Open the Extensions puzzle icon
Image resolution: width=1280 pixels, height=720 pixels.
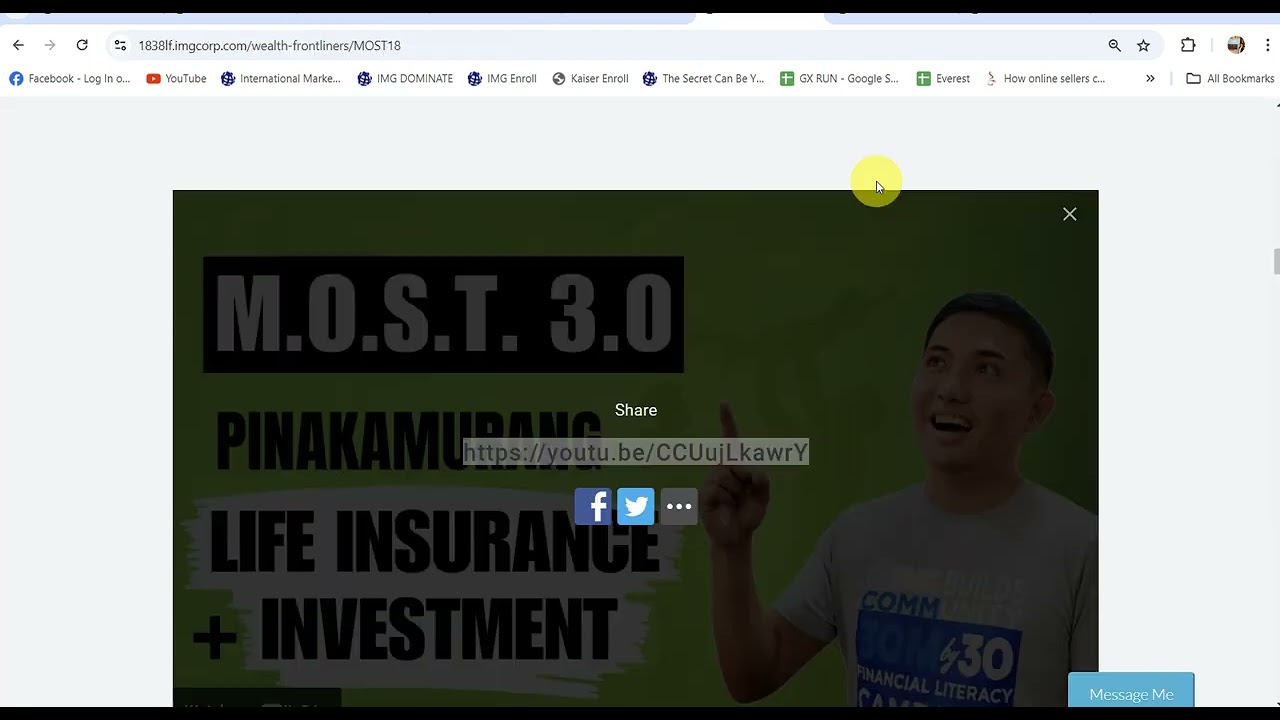(x=1188, y=45)
